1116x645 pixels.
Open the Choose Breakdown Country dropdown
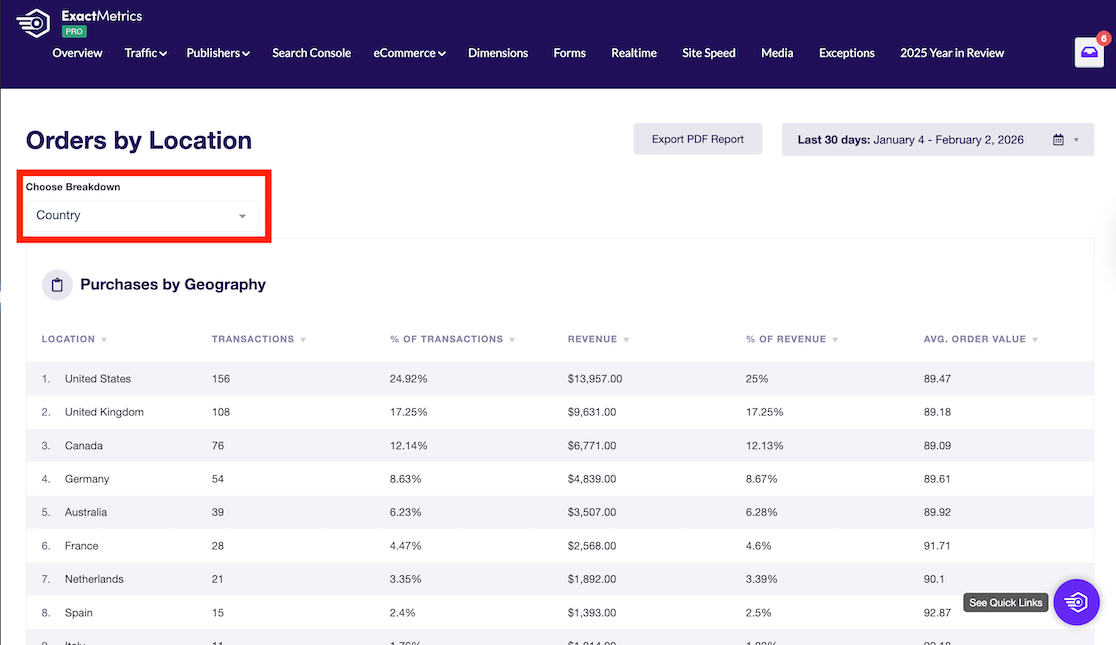[141, 216]
